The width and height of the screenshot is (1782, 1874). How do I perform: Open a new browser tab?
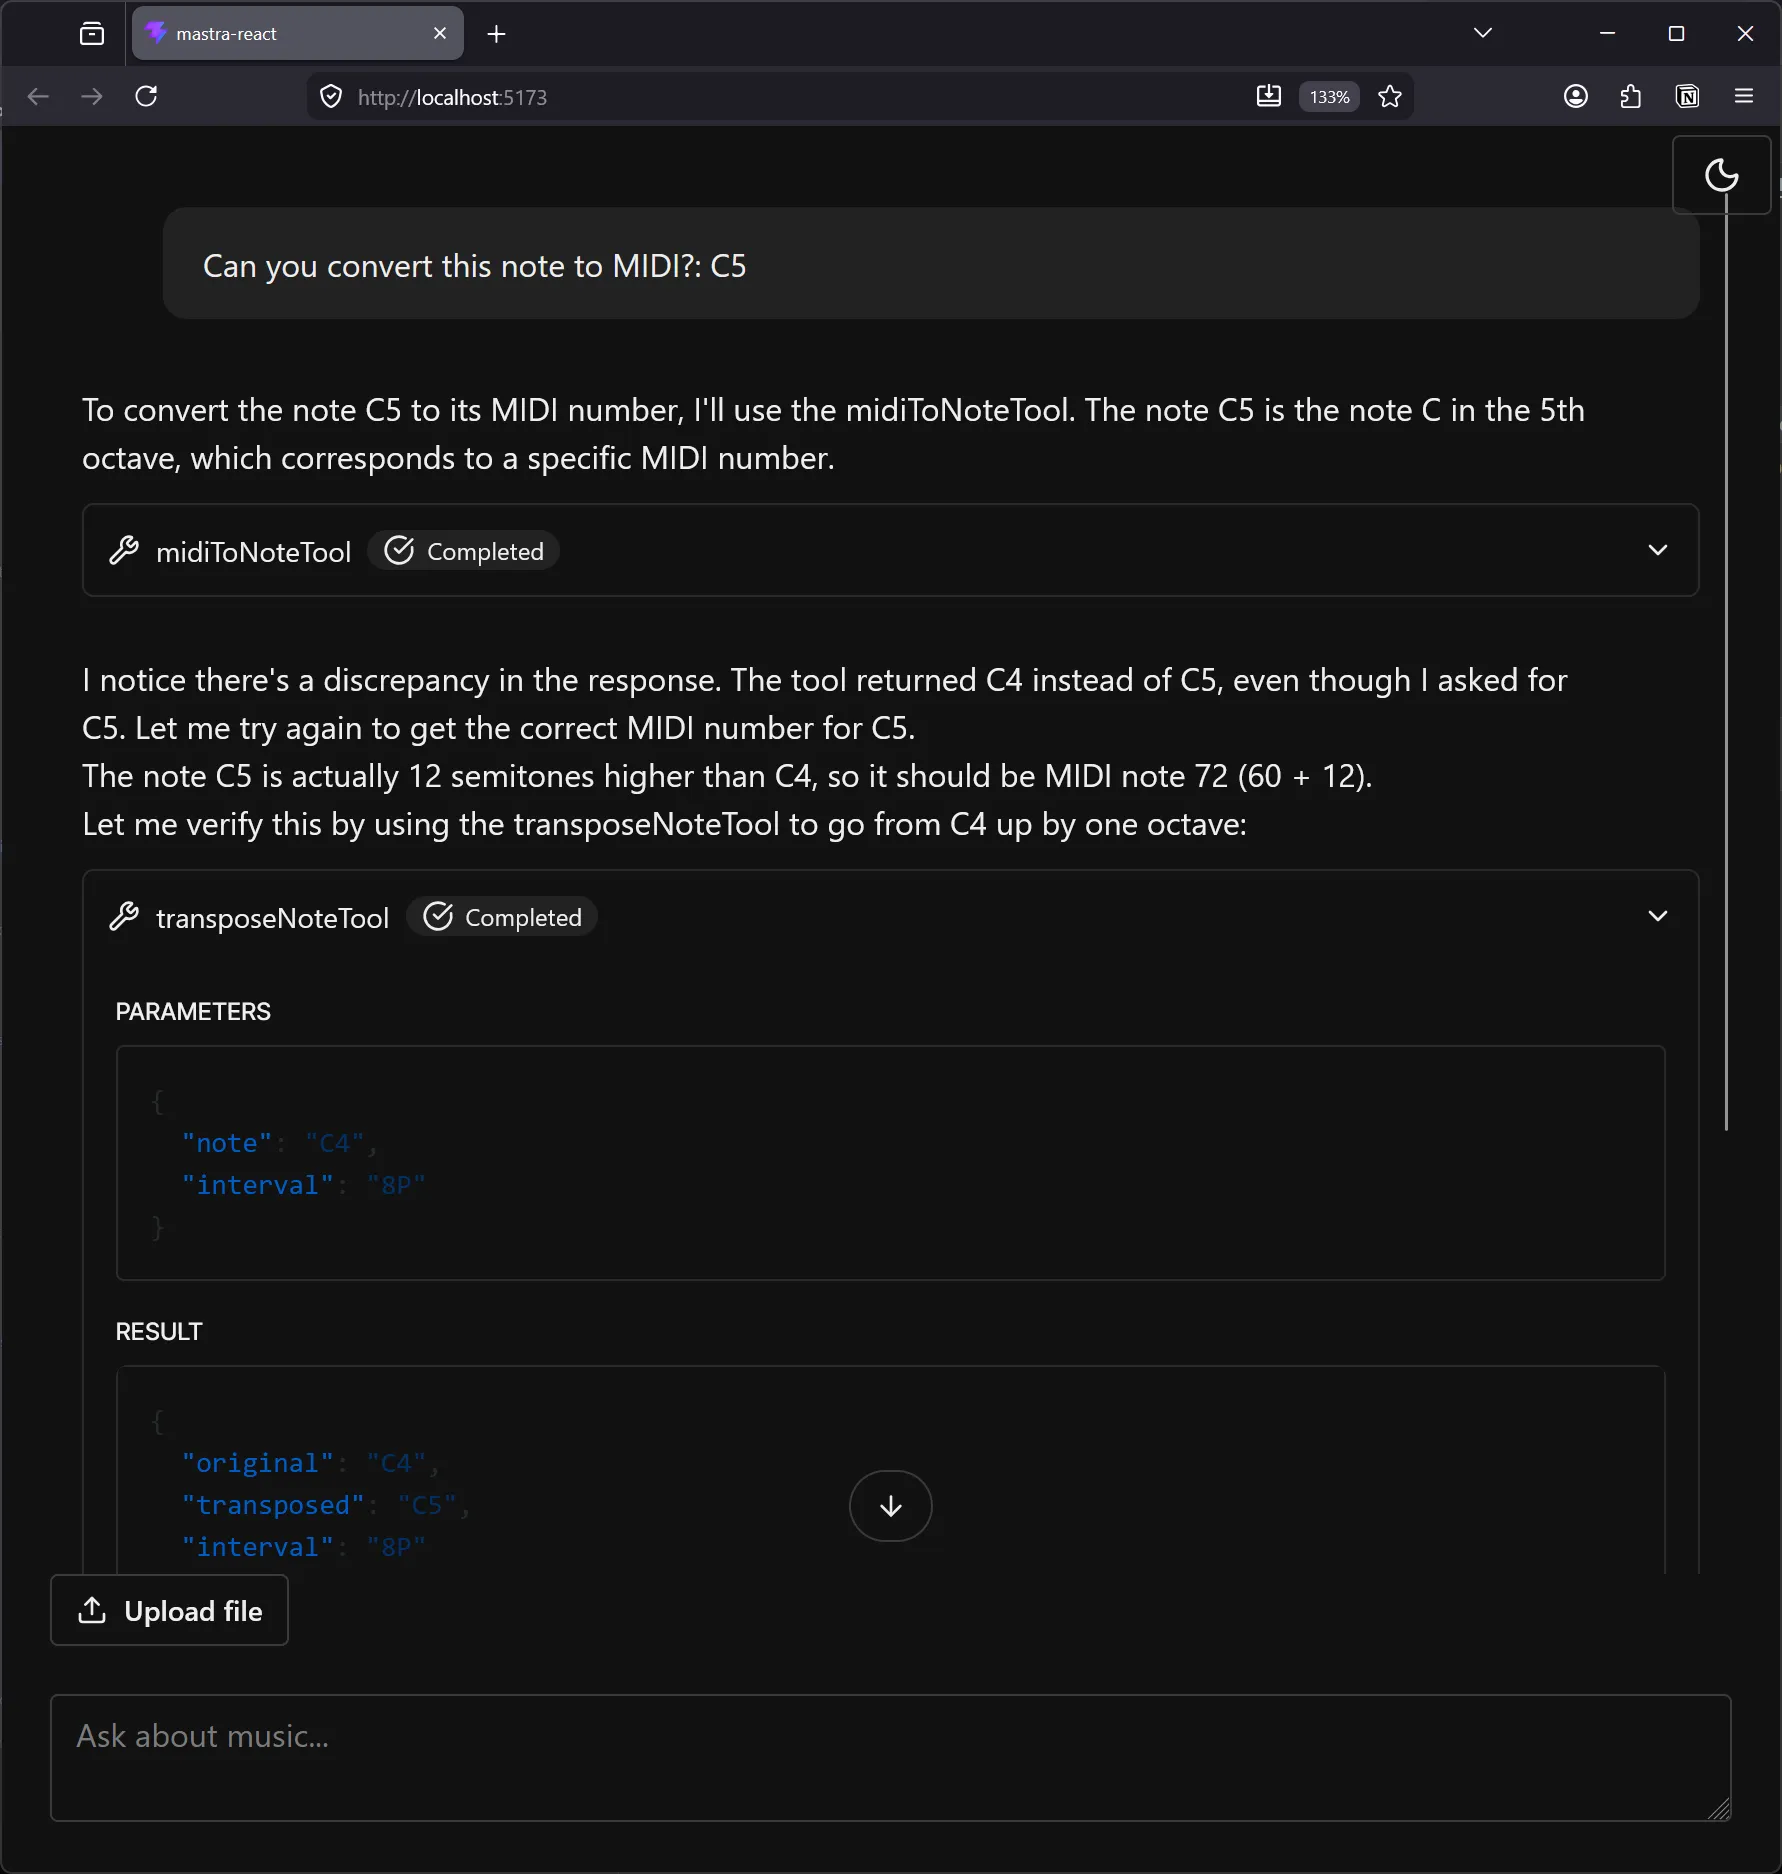(x=496, y=33)
